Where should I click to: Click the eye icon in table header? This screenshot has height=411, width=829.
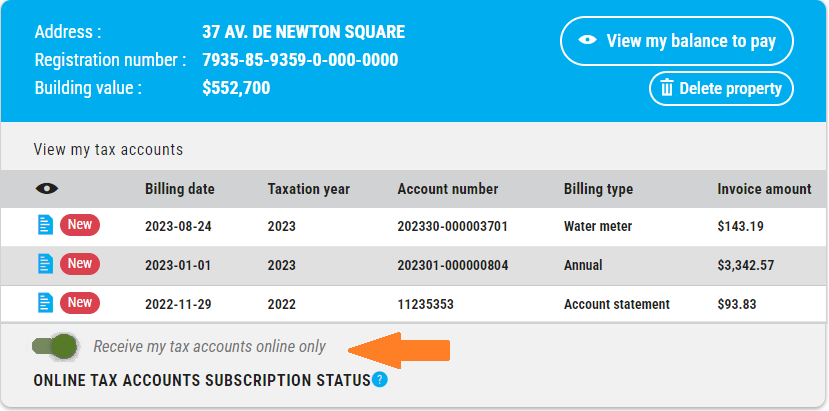(46, 188)
